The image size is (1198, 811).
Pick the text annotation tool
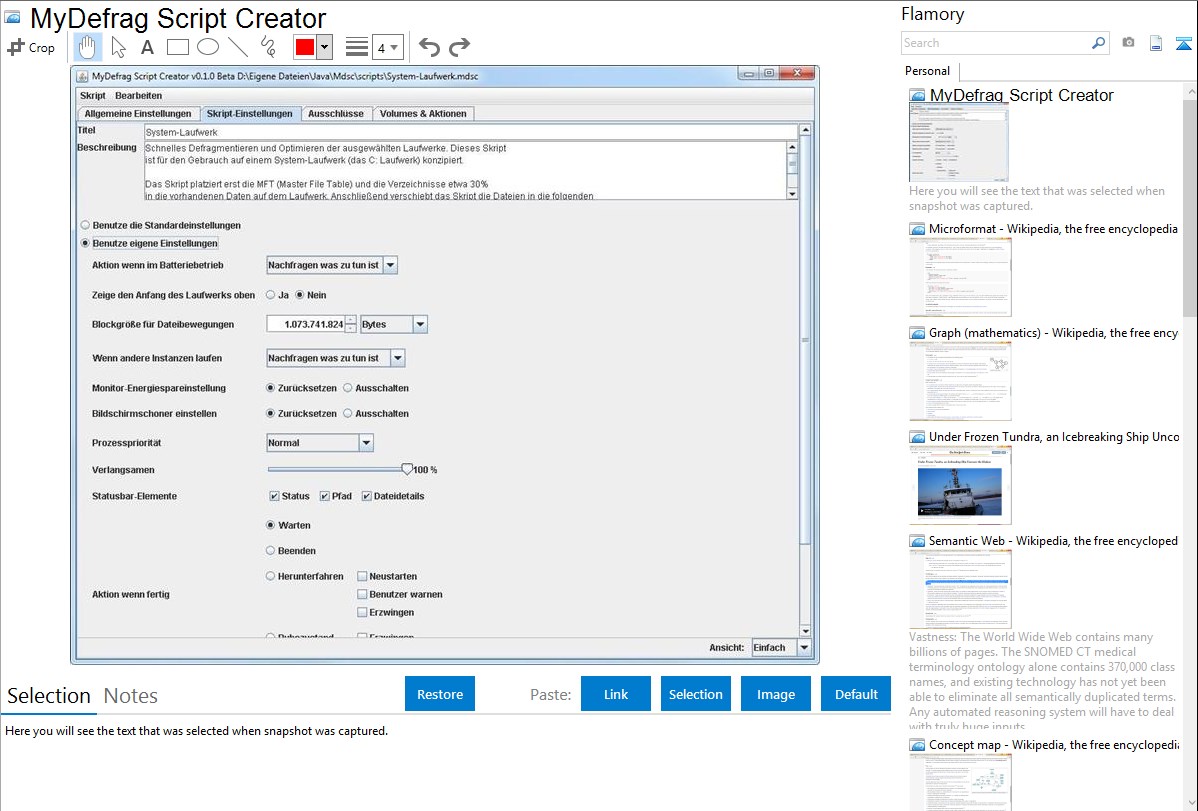click(147, 47)
